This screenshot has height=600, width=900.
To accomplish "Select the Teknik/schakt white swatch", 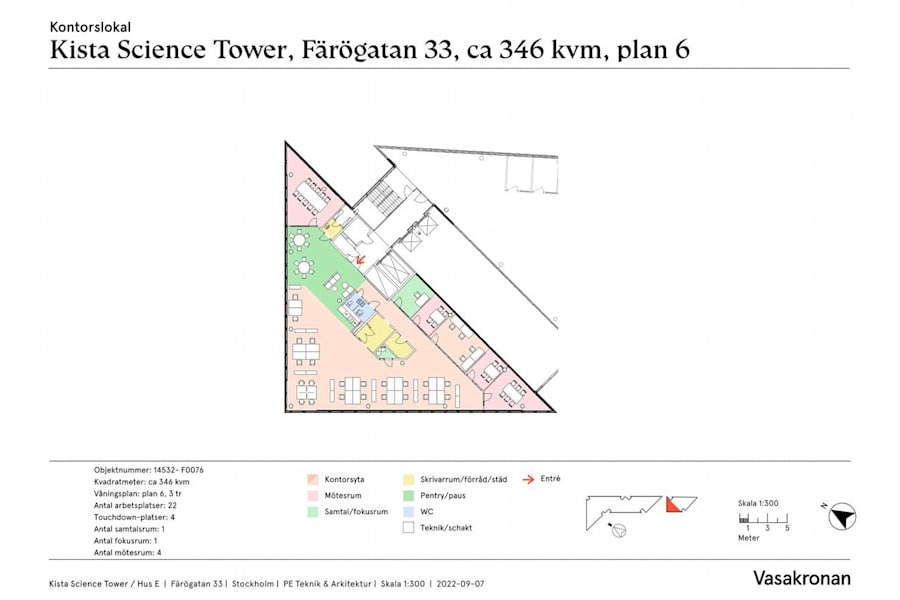I will pos(407,528).
